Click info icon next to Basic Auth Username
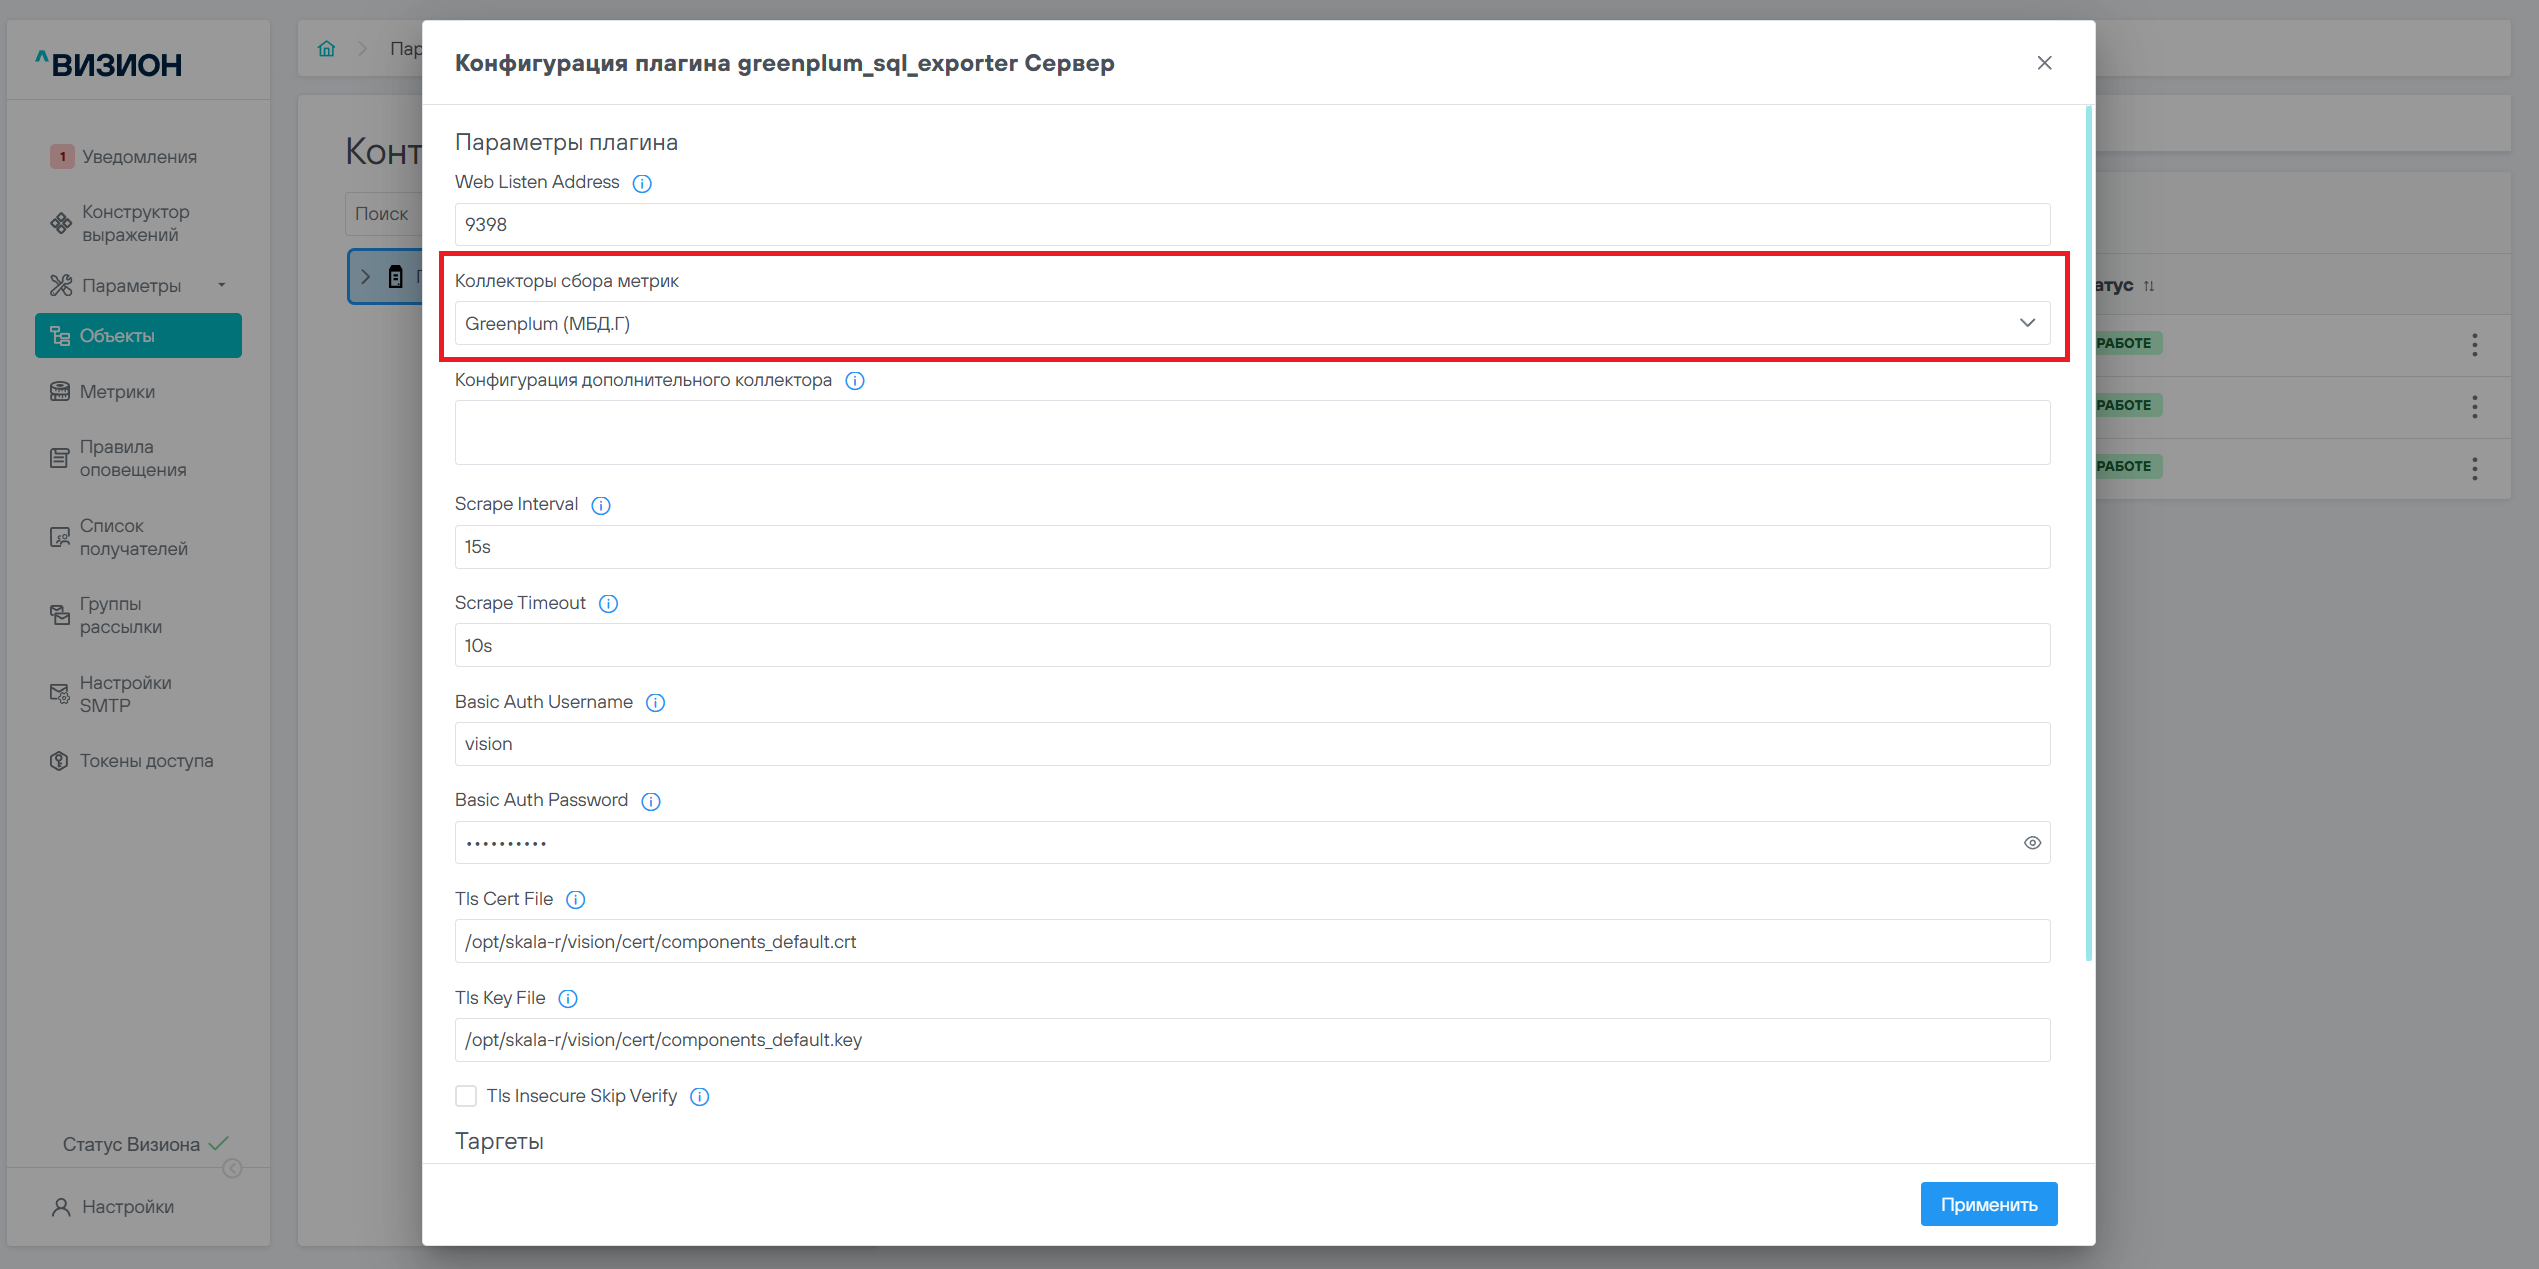This screenshot has width=2539, height=1269. click(655, 703)
